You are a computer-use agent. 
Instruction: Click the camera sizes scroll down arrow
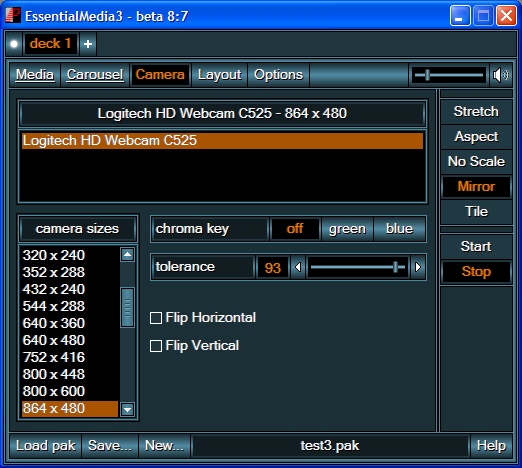[127, 409]
